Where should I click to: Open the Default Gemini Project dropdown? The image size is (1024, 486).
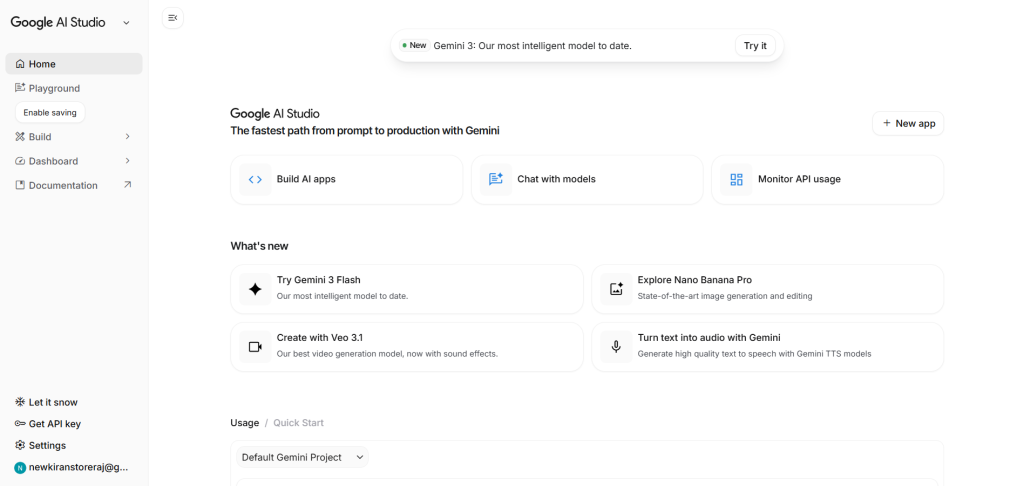pyautogui.click(x=303, y=457)
